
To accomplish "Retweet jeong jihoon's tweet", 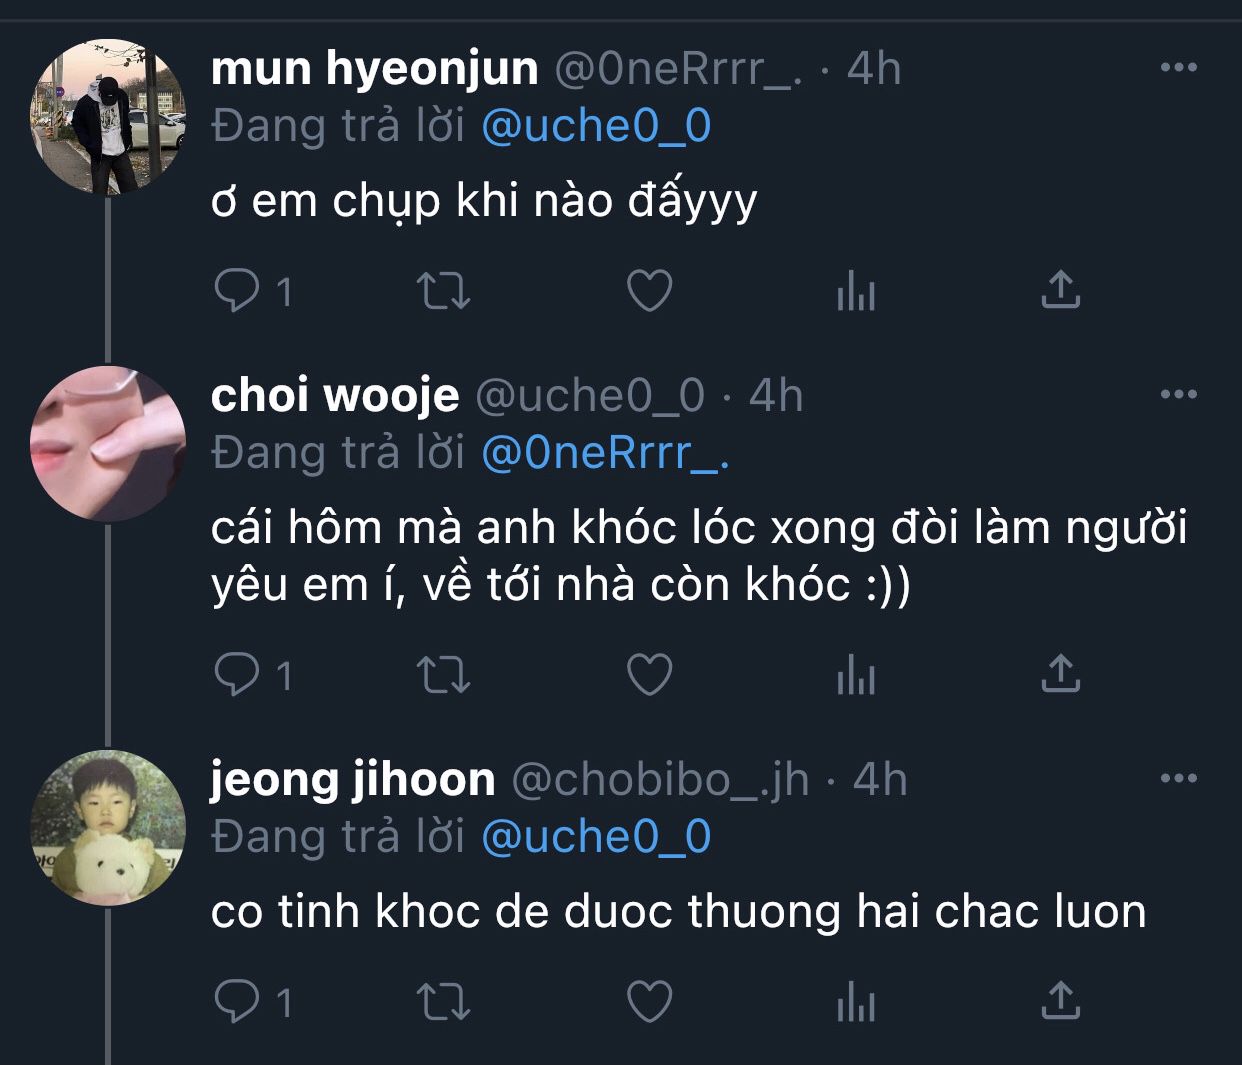I will [x=443, y=1001].
